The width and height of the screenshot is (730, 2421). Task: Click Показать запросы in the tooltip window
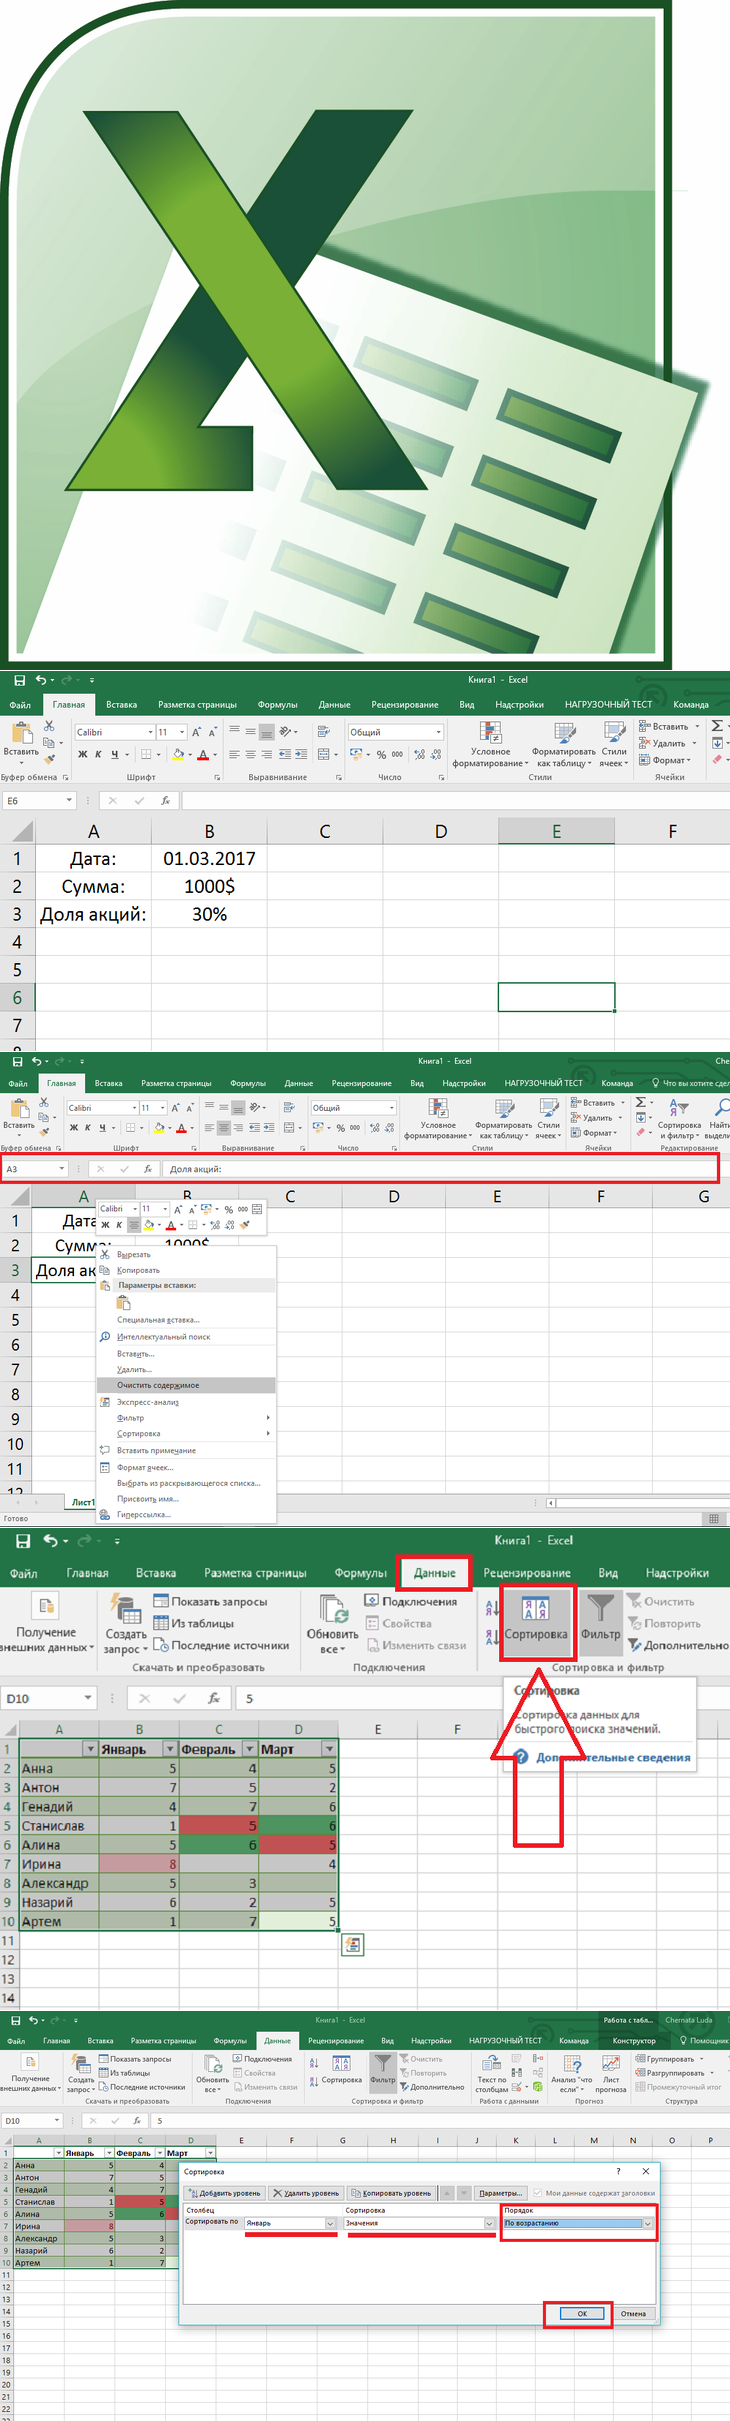click(211, 1601)
